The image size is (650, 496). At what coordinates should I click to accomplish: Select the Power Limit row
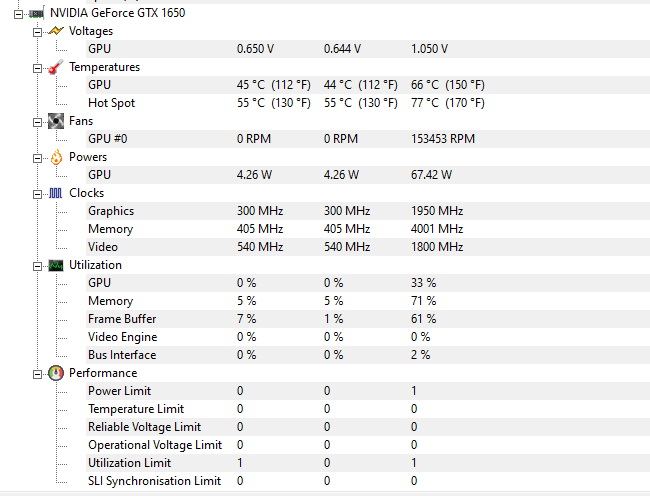[x=369, y=391]
